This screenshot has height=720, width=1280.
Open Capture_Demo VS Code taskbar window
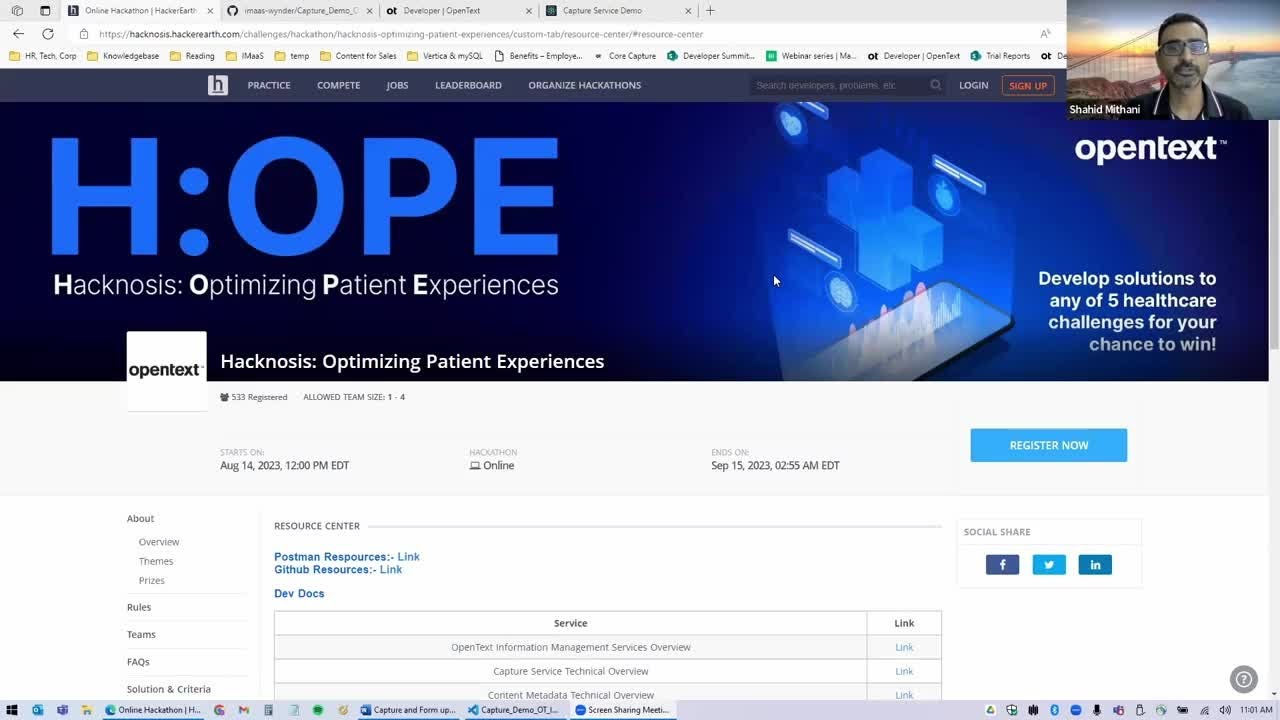click(x=514, y=710)
